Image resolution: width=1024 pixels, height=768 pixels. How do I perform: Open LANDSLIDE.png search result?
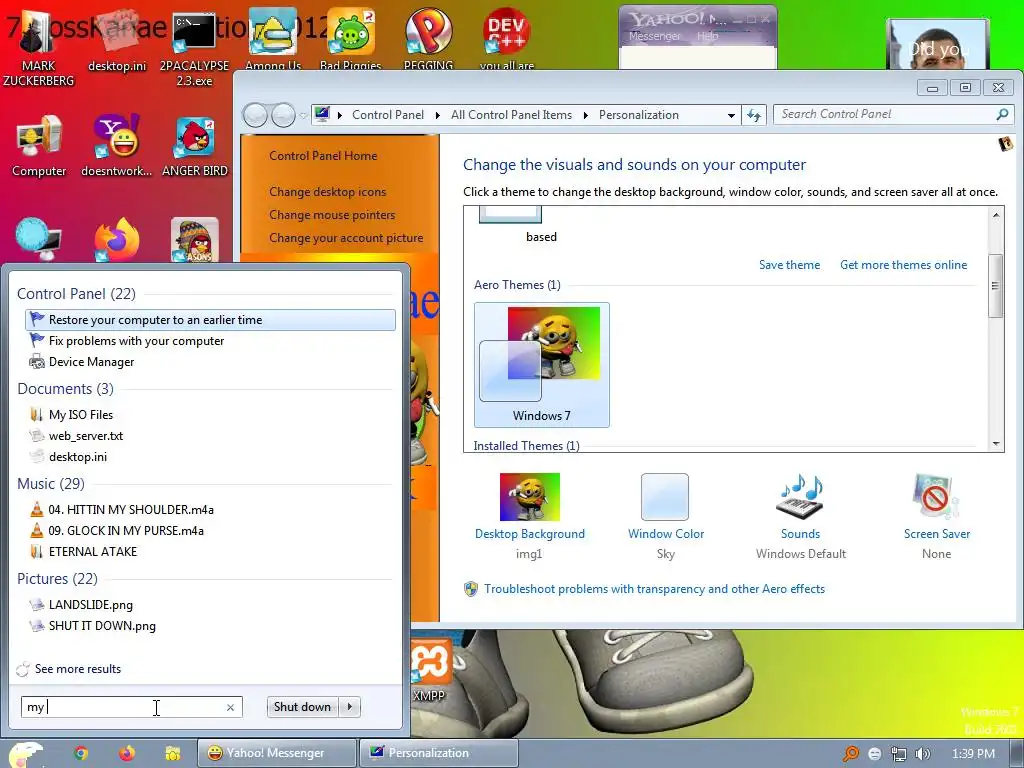(210, 605)
